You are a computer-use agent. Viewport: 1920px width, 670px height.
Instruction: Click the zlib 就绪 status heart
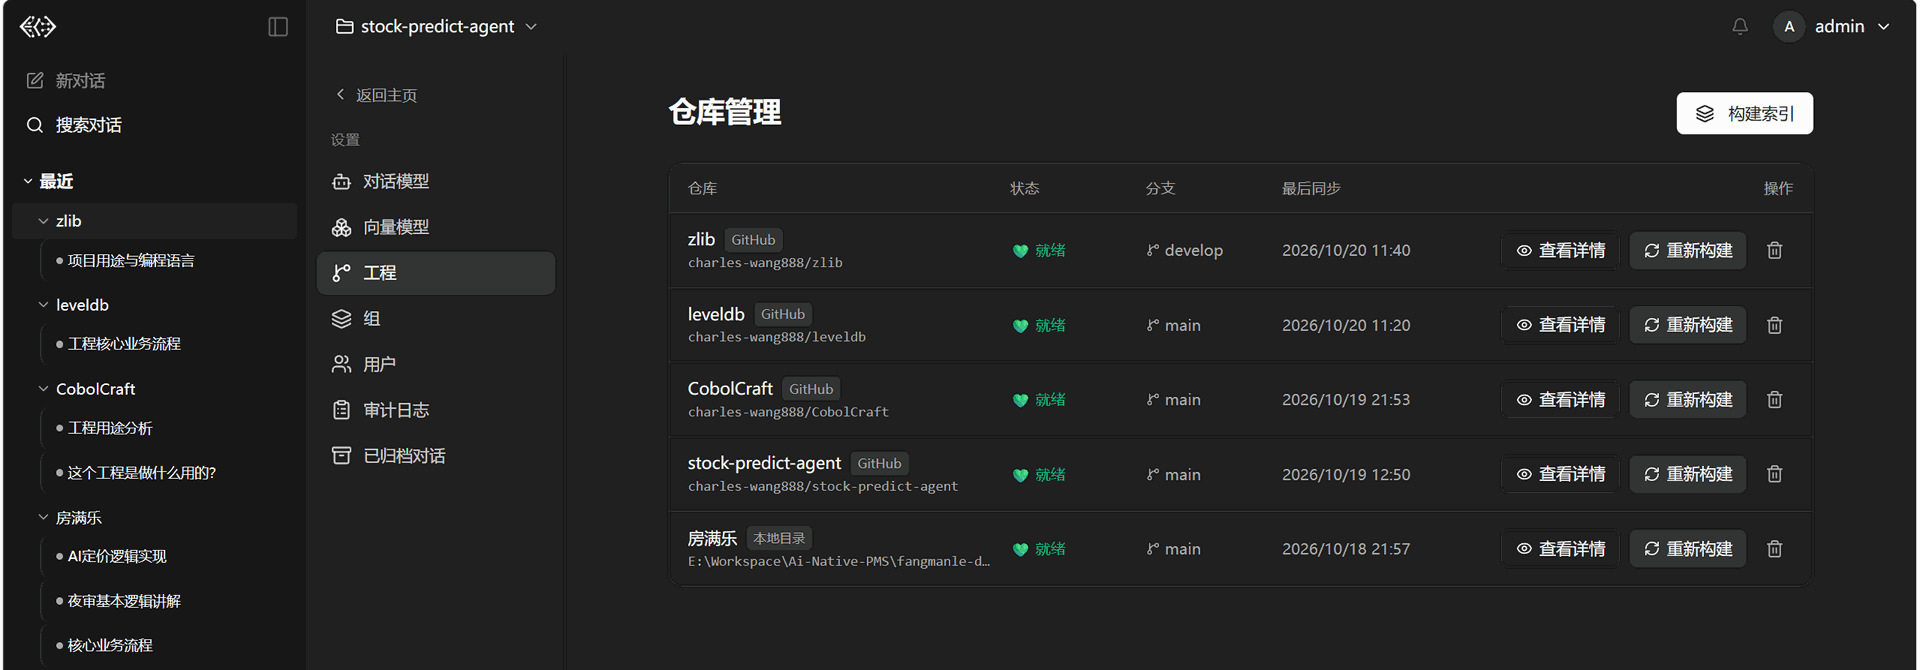tap(1020, 251)
